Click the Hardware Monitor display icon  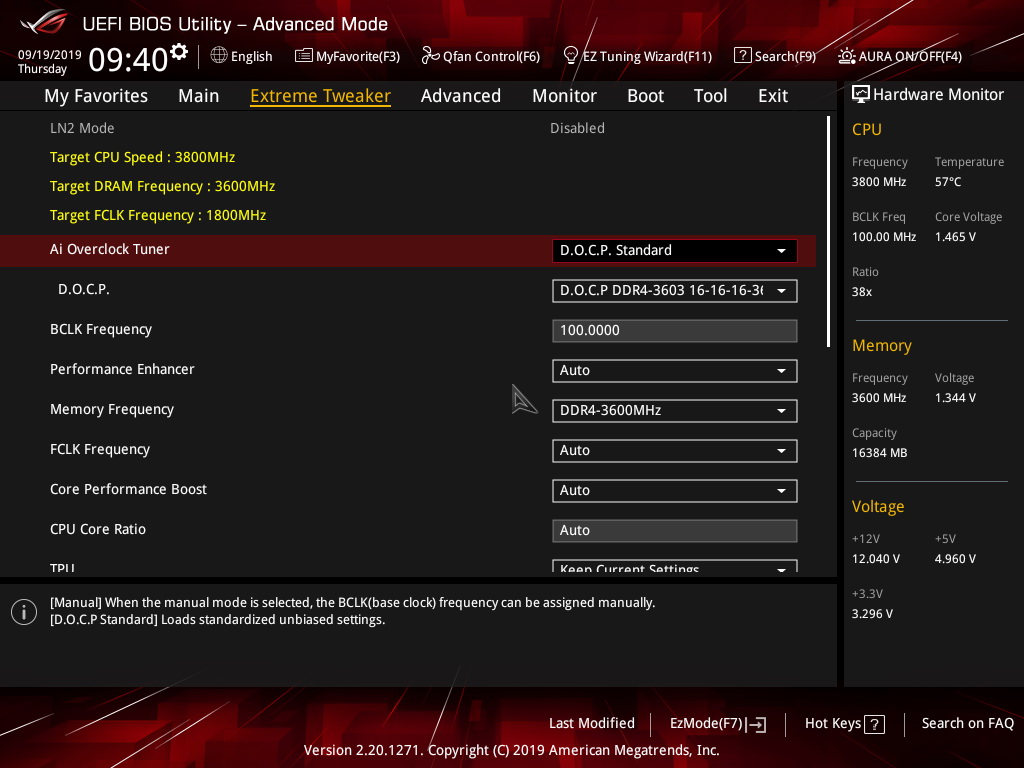pyautogui.click(x=861, y=95)
